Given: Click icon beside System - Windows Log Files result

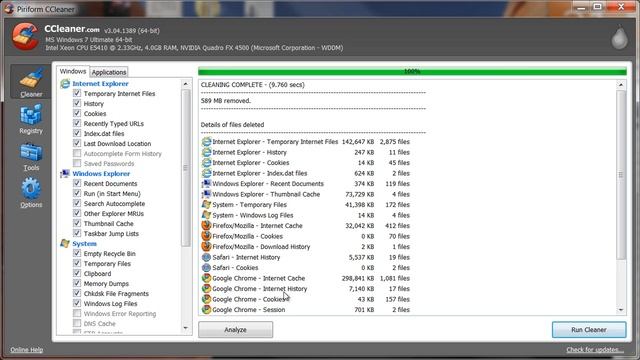Looking at the screenshot, I should pyautogui.click(x=206, y=215).
